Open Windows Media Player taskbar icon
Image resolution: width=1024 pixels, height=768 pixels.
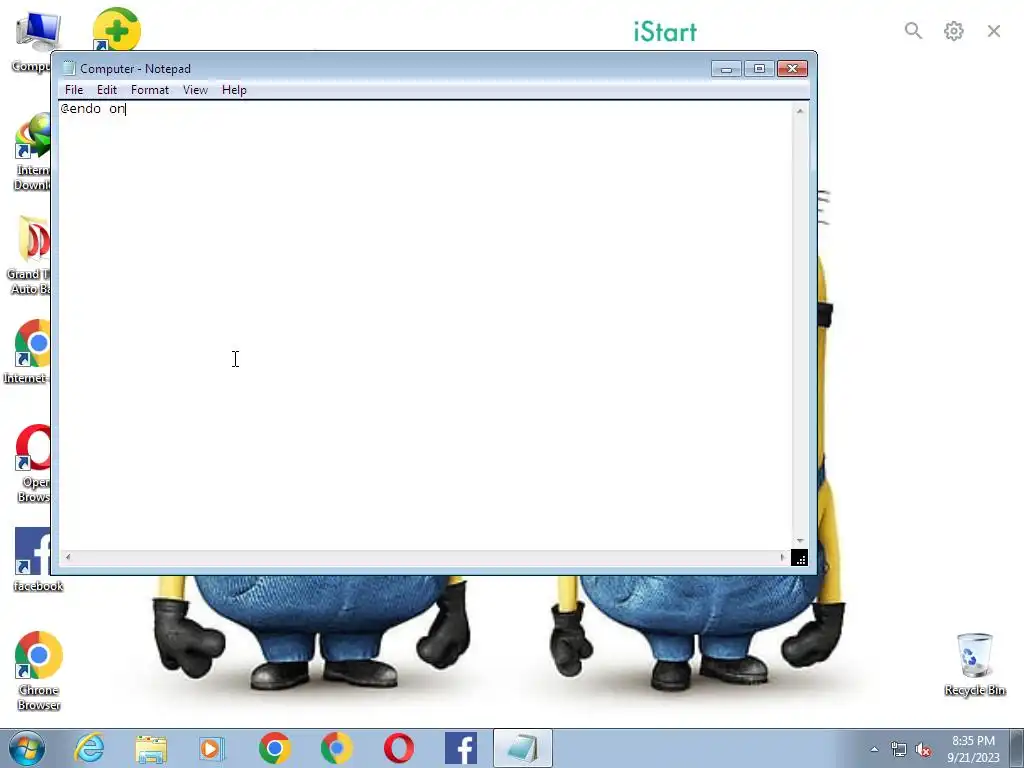(212, 749)
